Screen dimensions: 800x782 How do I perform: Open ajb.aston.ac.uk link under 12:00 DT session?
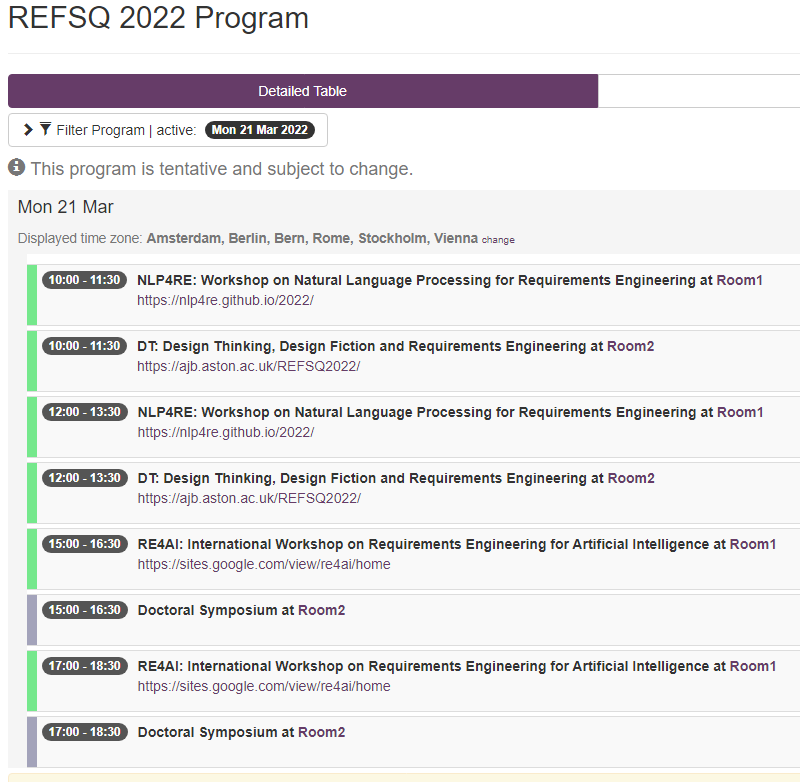coord(249,498)
